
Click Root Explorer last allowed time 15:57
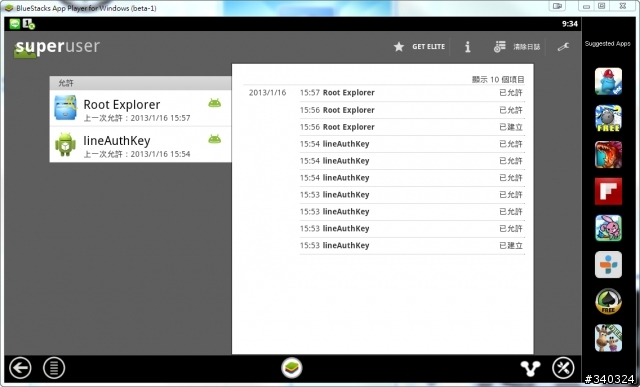[137, 118]
